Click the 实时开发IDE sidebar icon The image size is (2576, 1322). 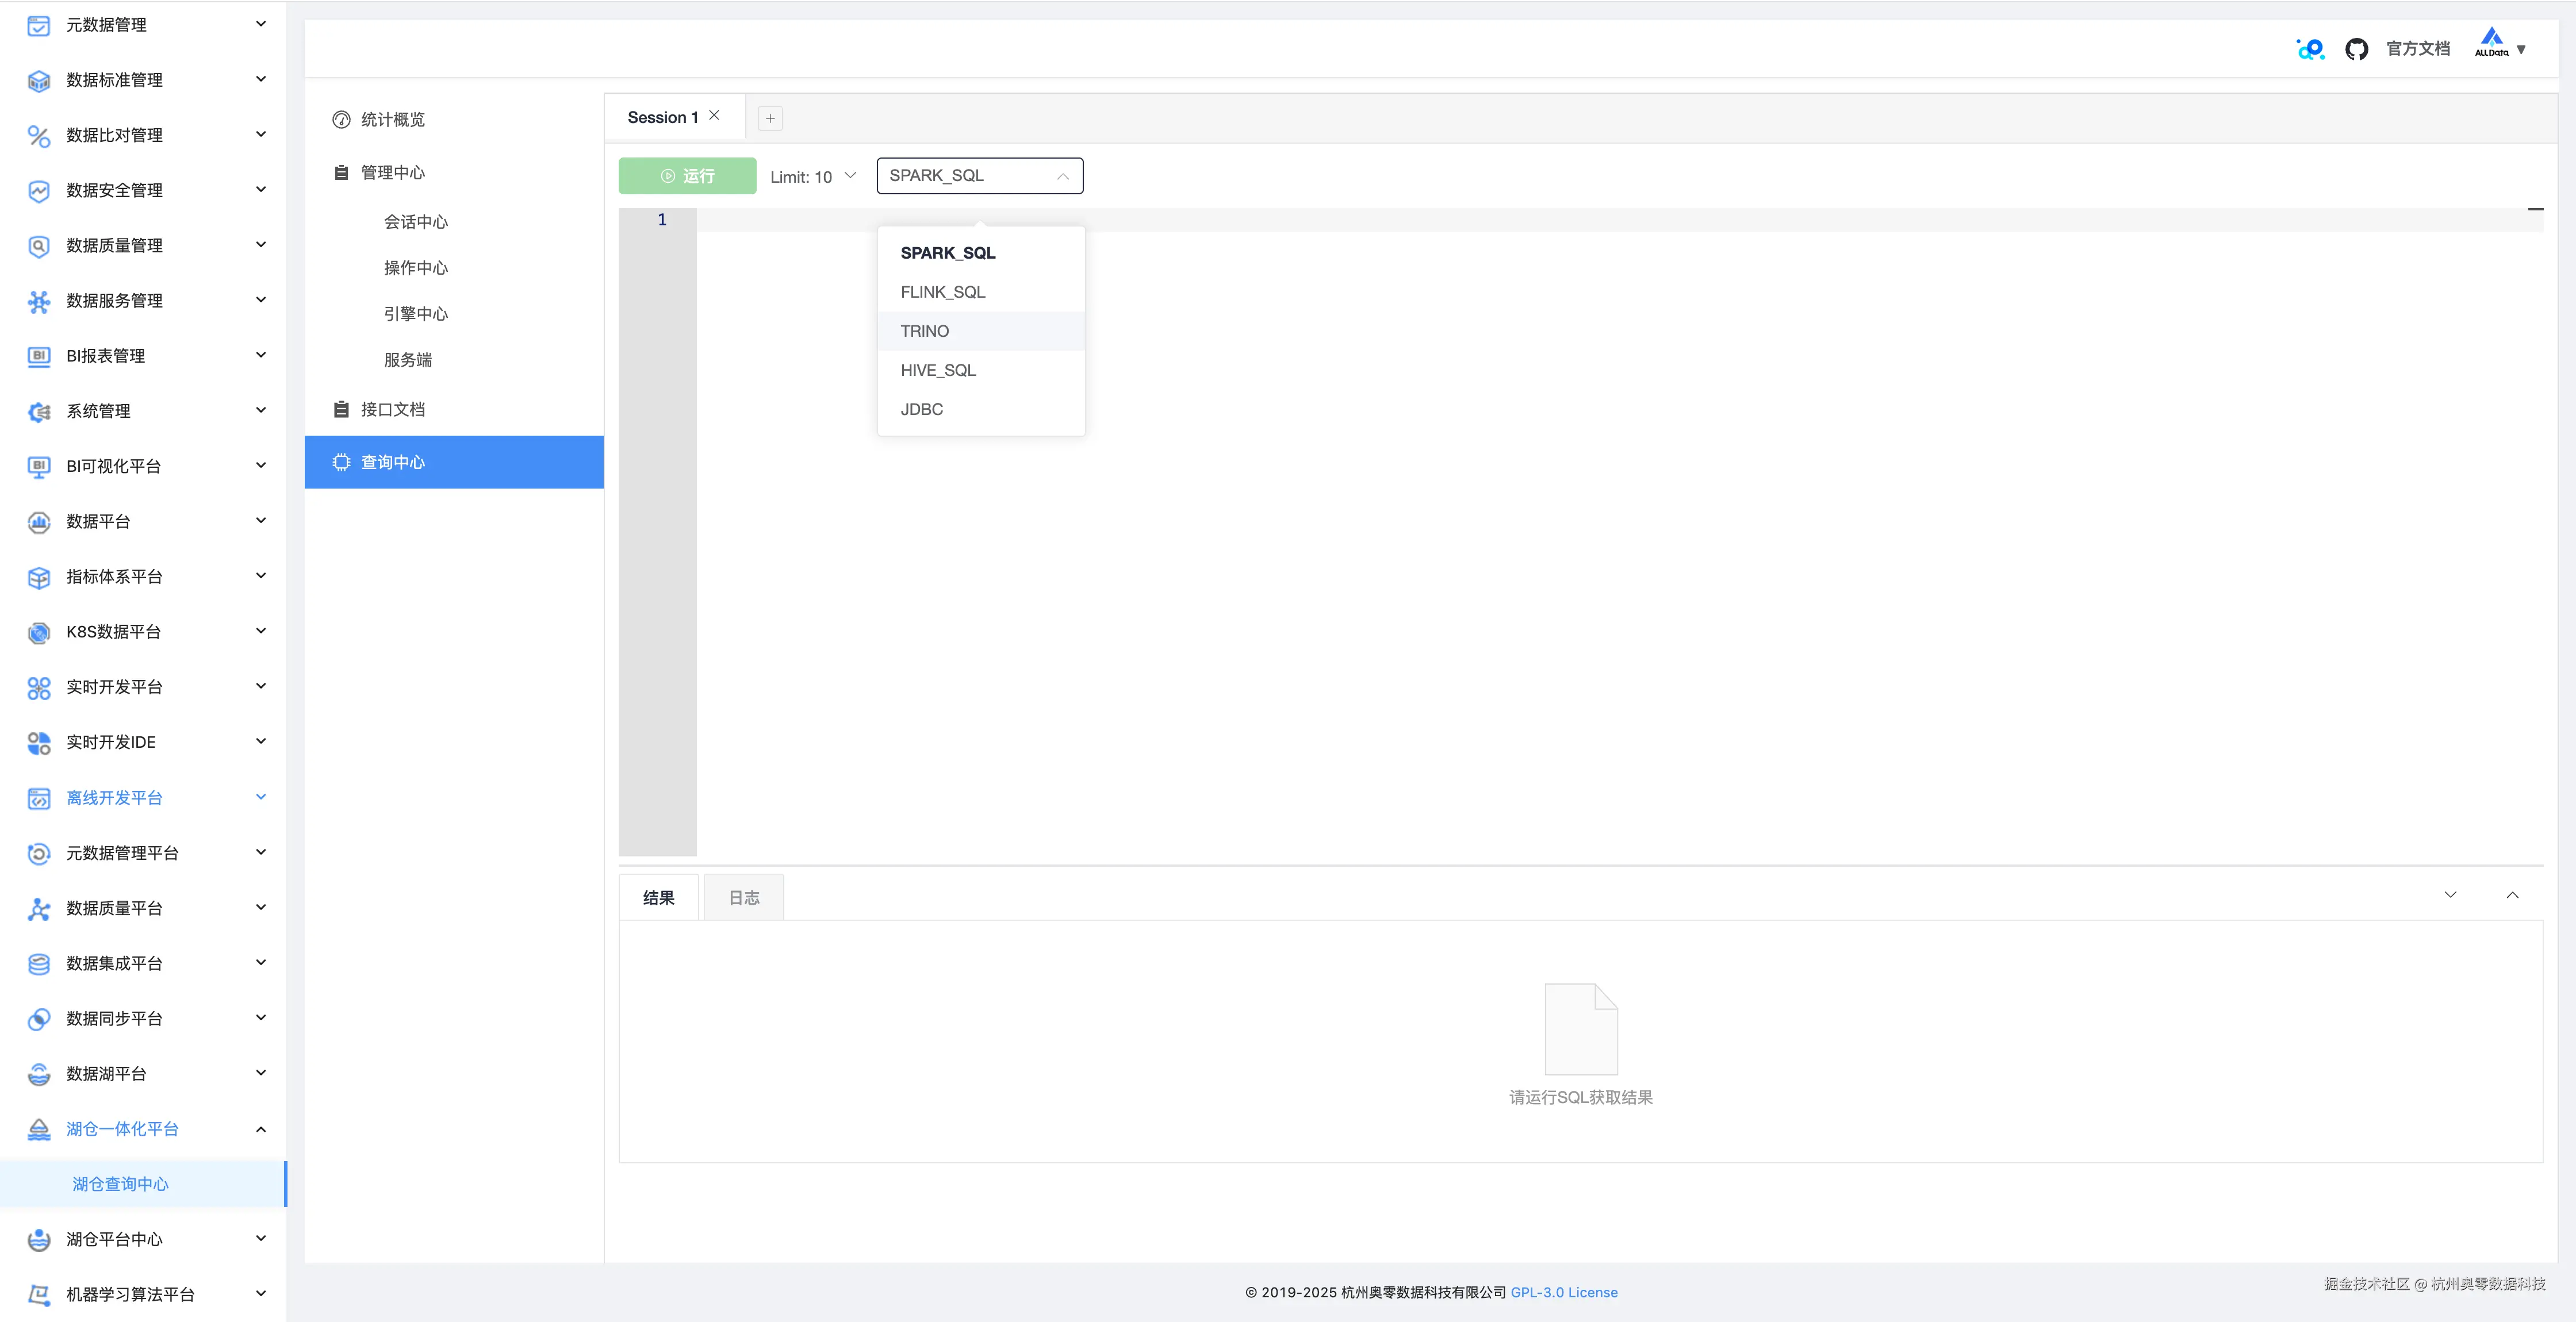[x=39, y=742]
